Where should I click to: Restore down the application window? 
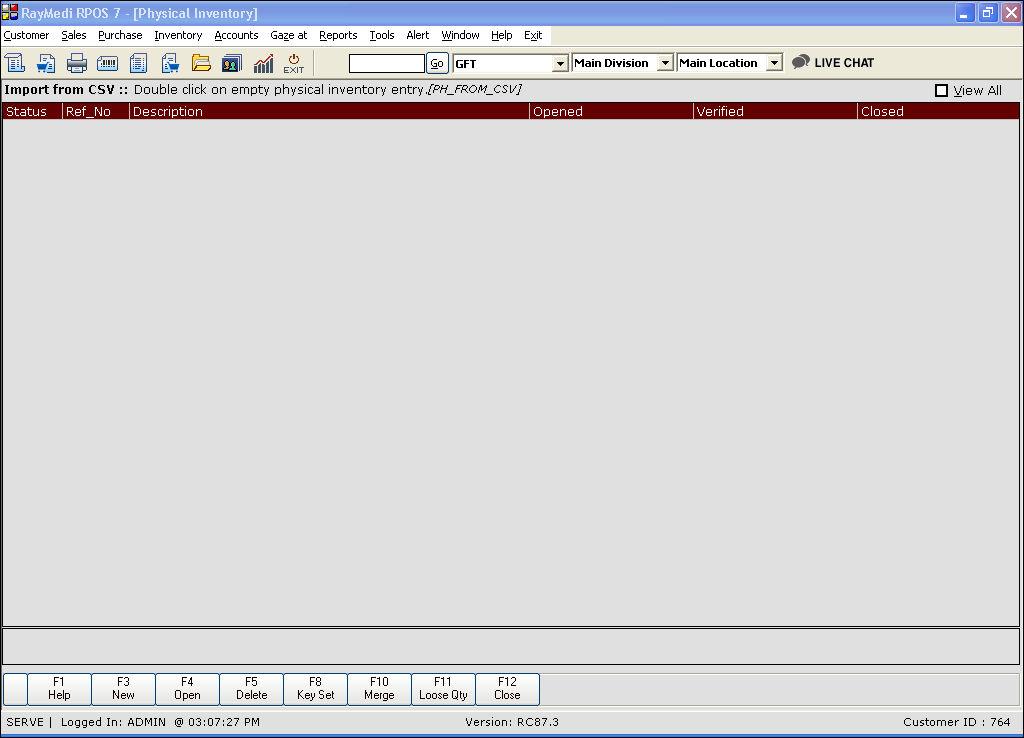click(987, 12)
